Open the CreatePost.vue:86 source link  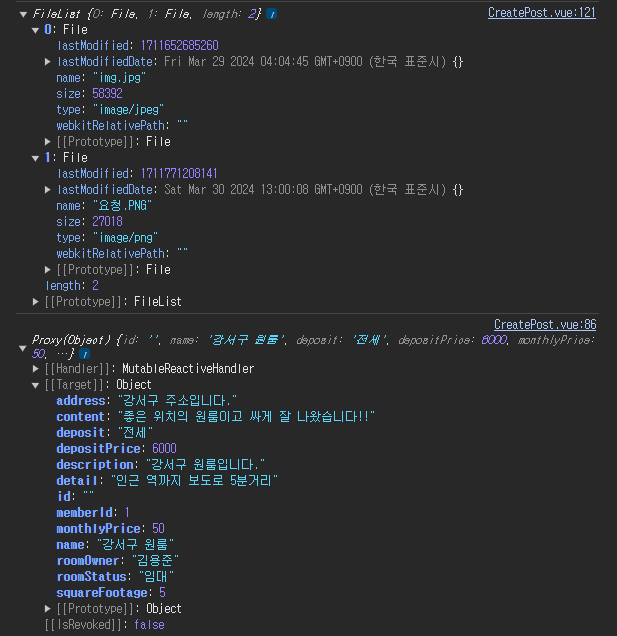click(x=545, y=324)
